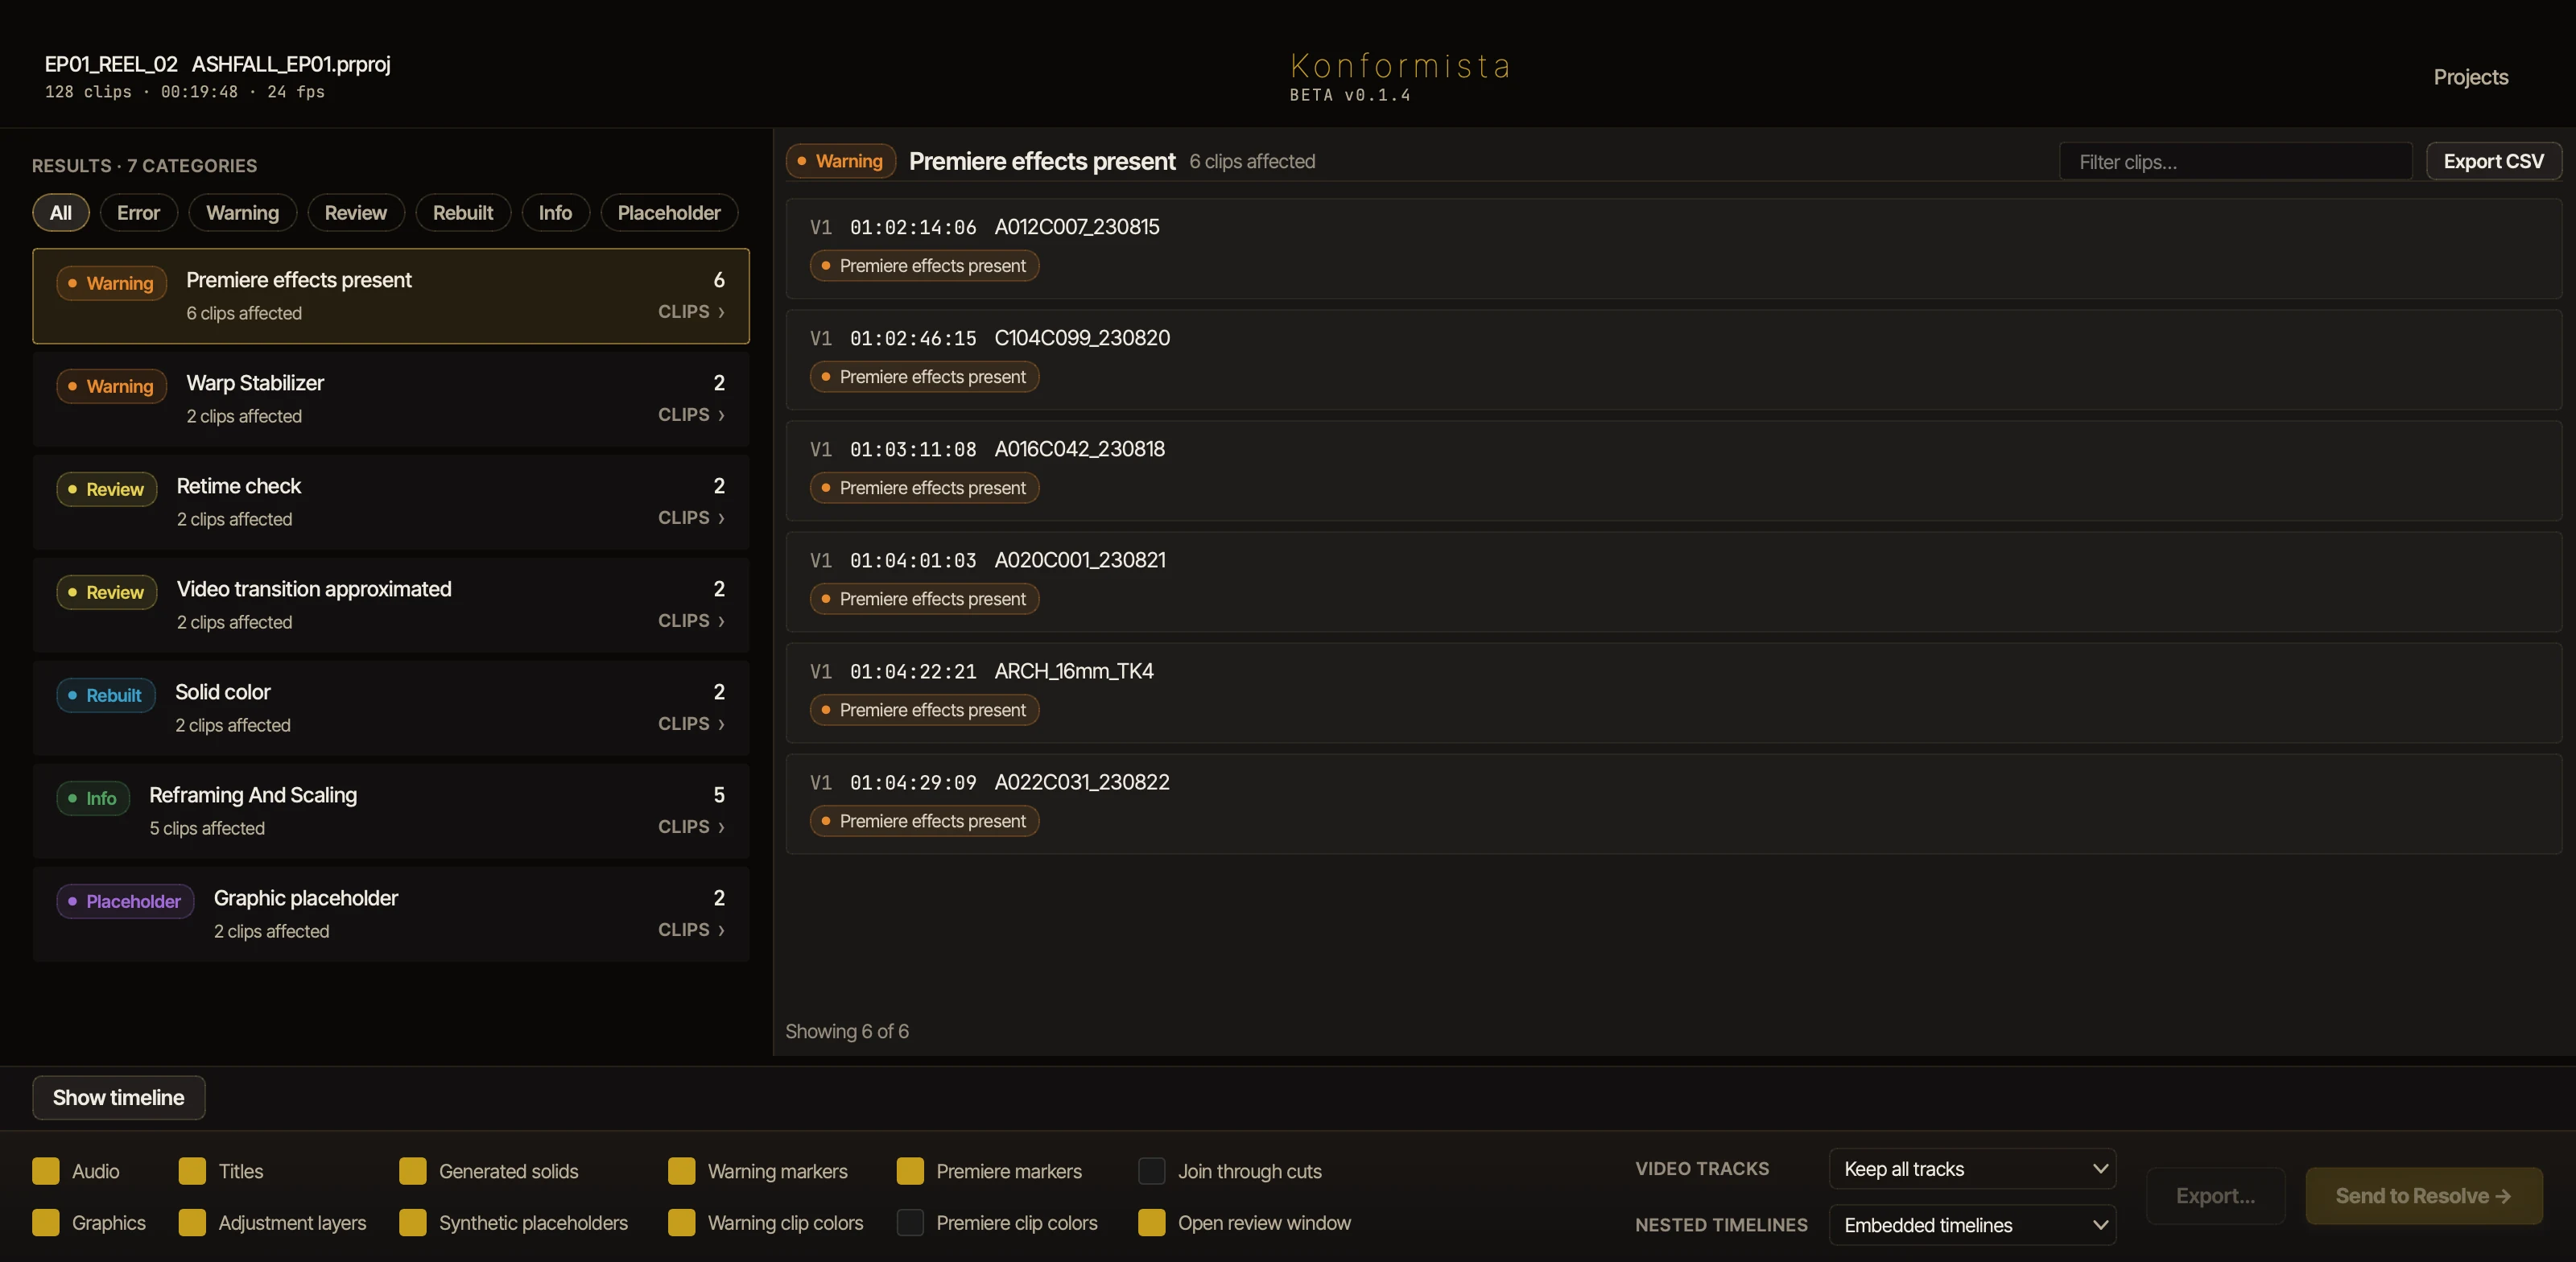Enable Join through cuts checkbox
The height and width of the screenshot is (1262, 2576).
[x=1152, y=1171]
